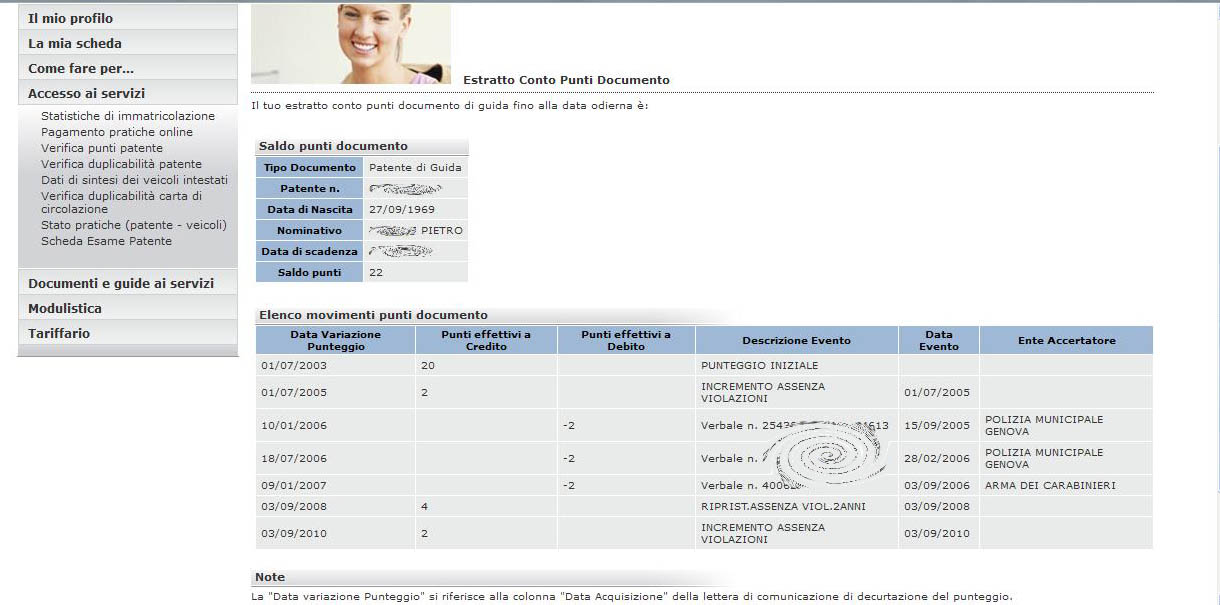Open "Verifica duplicabilità patente" link
The height and width of the screenshot is (605, 1220).
pos(121,164)
